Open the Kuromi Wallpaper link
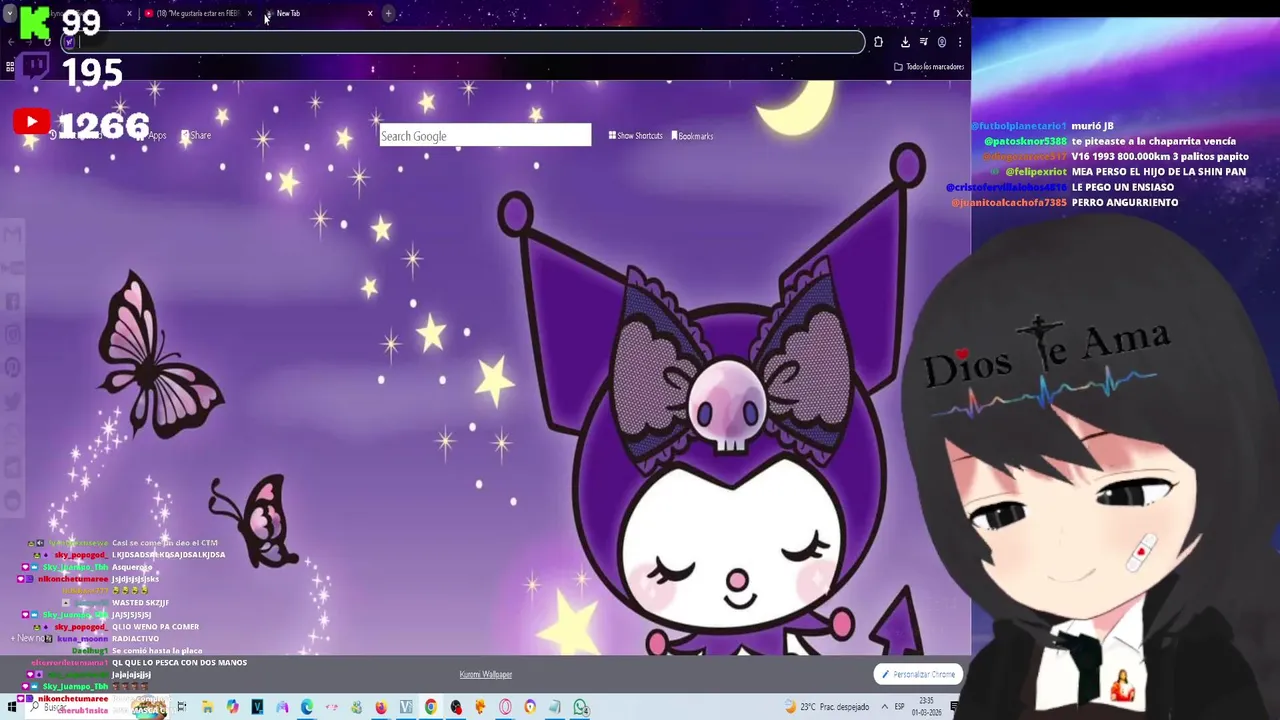This screenshot has width=1280, height=720. click(x=485, y=674)
